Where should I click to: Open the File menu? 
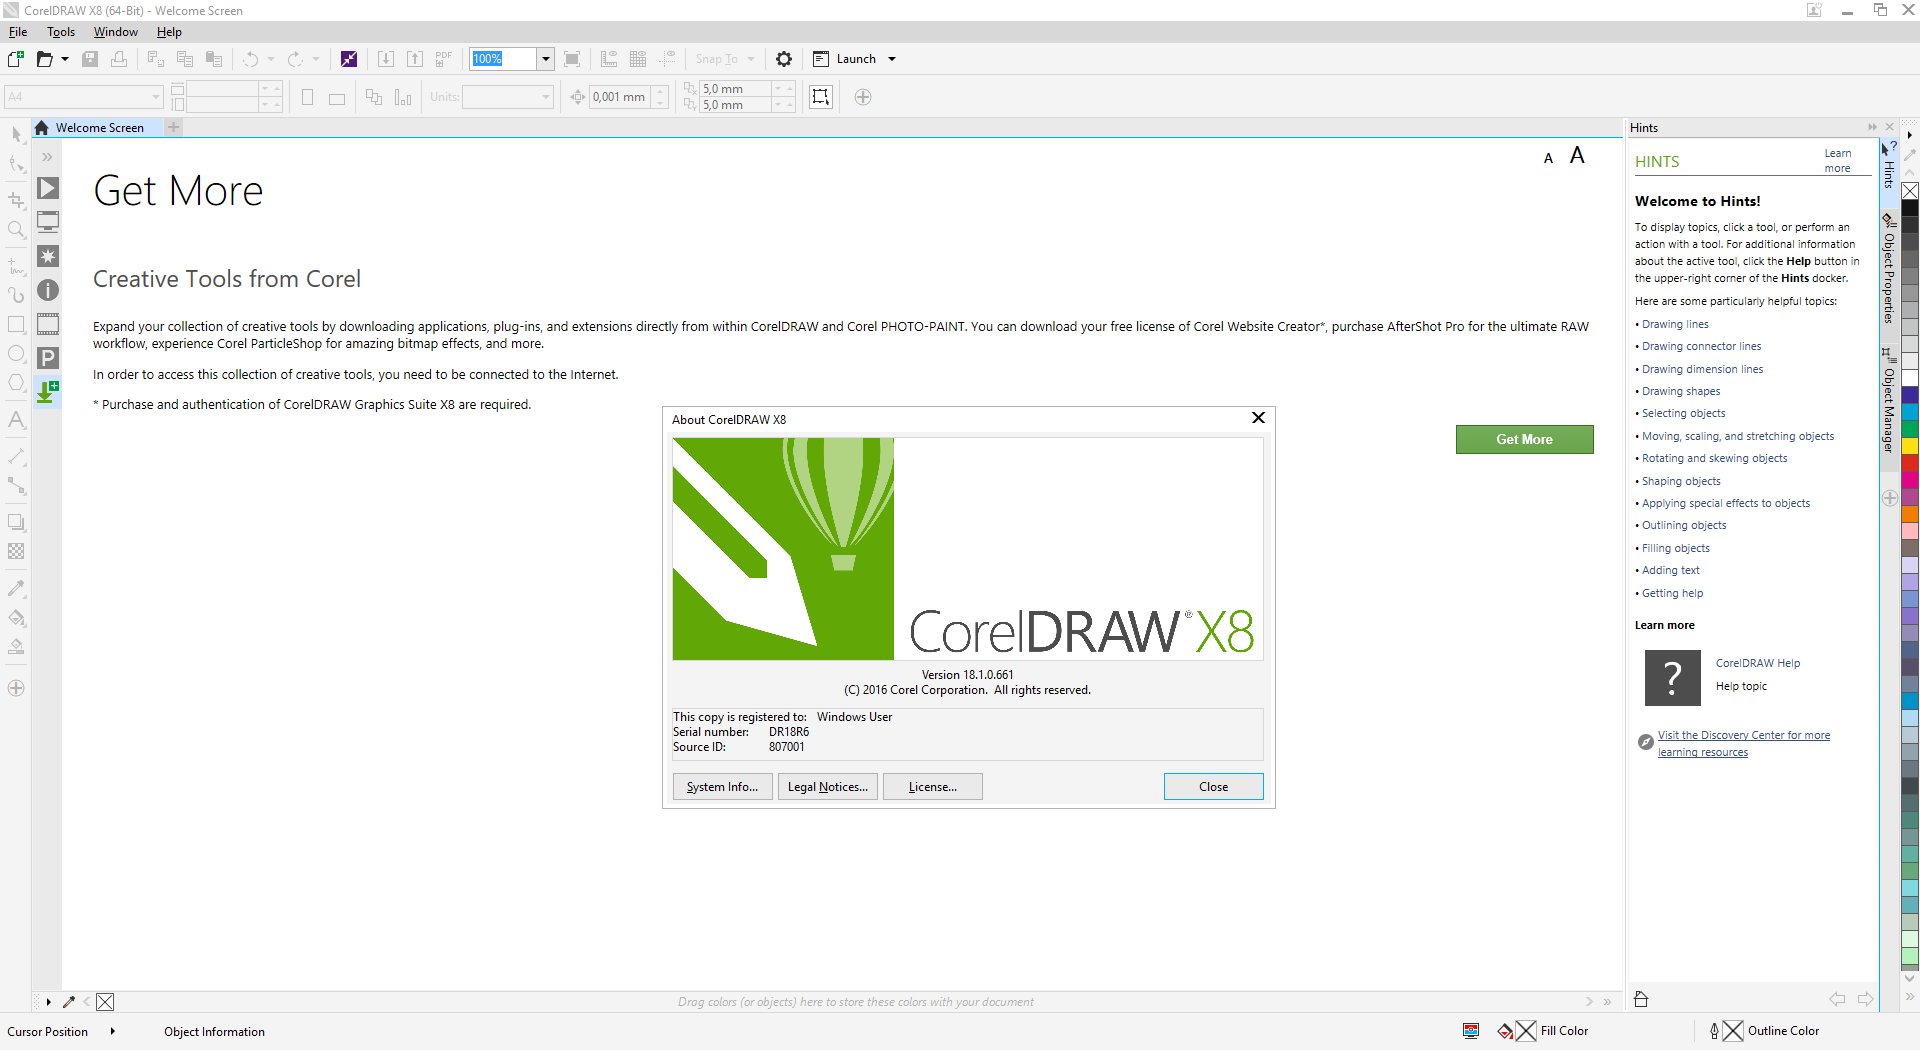18,32
